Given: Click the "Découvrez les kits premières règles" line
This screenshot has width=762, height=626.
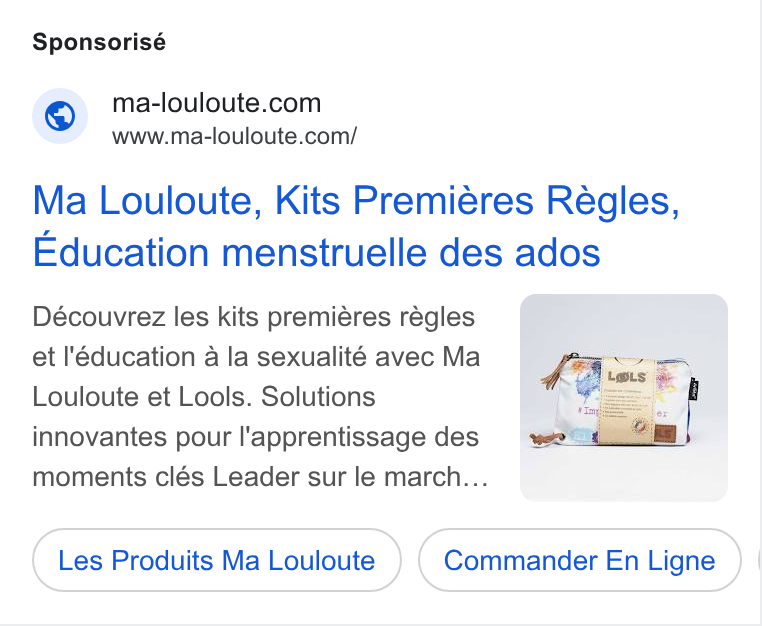Looking at the screenshot, I should click(253, 317).
